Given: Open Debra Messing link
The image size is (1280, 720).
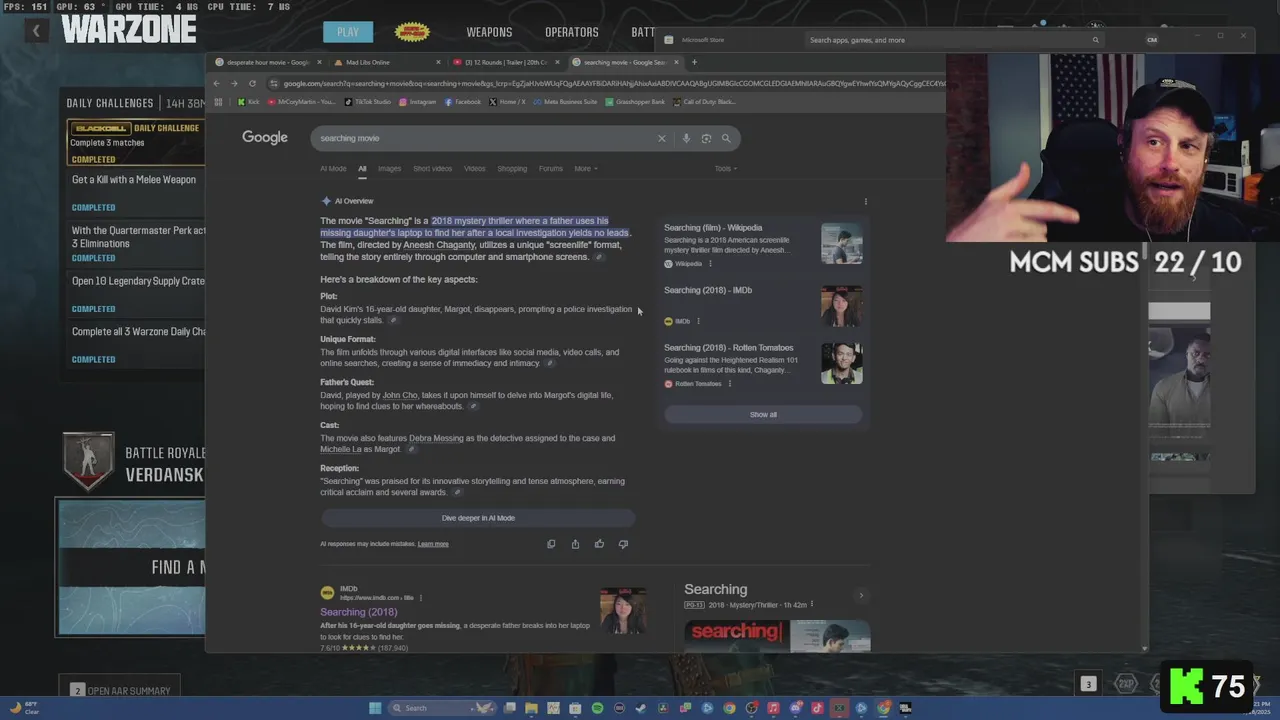Looking at the screenshot, I should click(x=436, y=438).
